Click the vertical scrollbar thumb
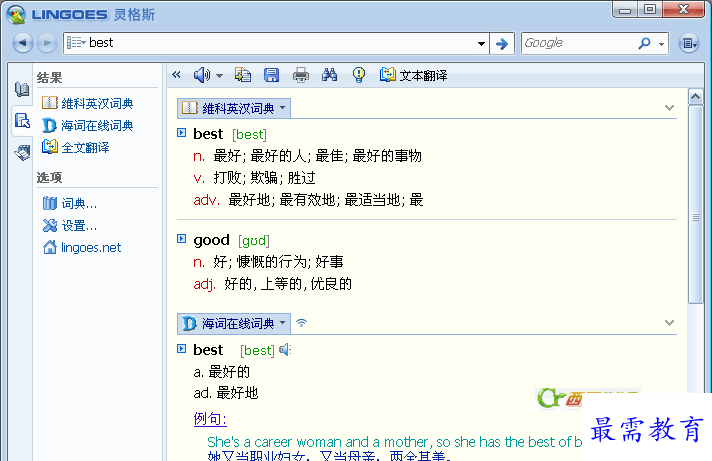 click(695, 204)
